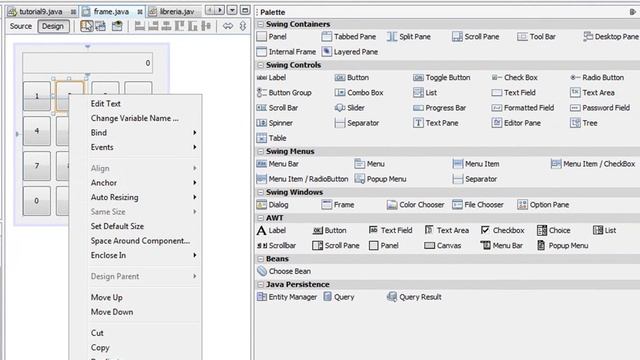The width and height of the screenshot is (640, 360).
Task: Pick the Table component
Action: pos(271,138)
